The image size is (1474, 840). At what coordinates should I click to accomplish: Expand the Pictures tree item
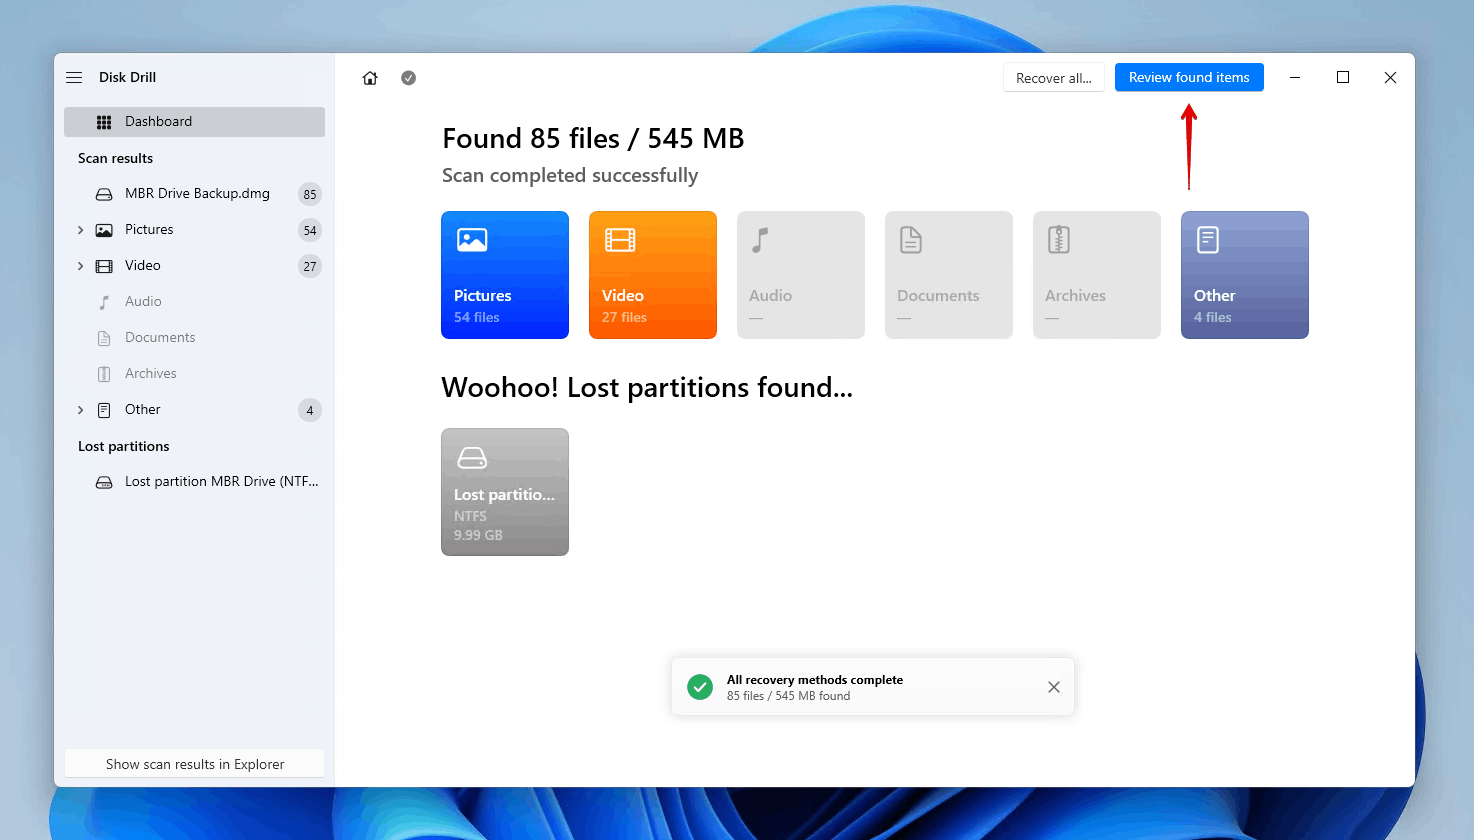pos(81,230)
